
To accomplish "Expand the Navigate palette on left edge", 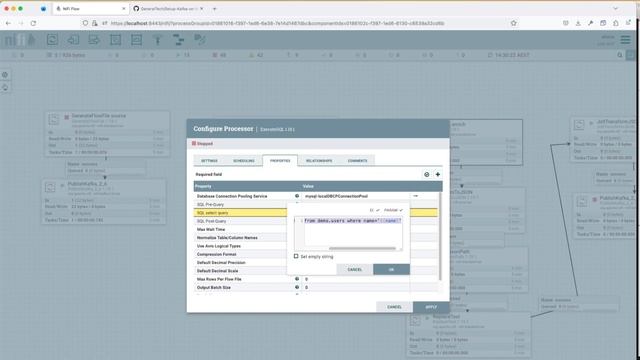I will point(5,75).
